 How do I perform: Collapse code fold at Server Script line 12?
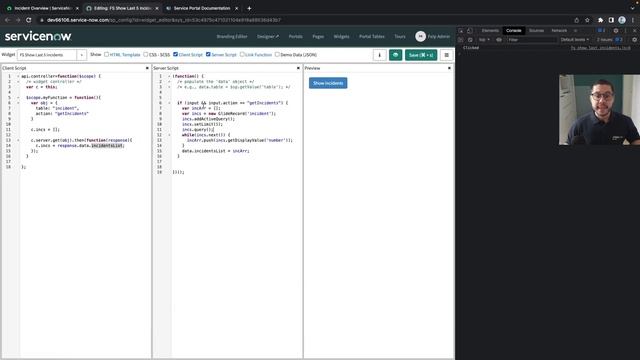[x=169, y=135]
